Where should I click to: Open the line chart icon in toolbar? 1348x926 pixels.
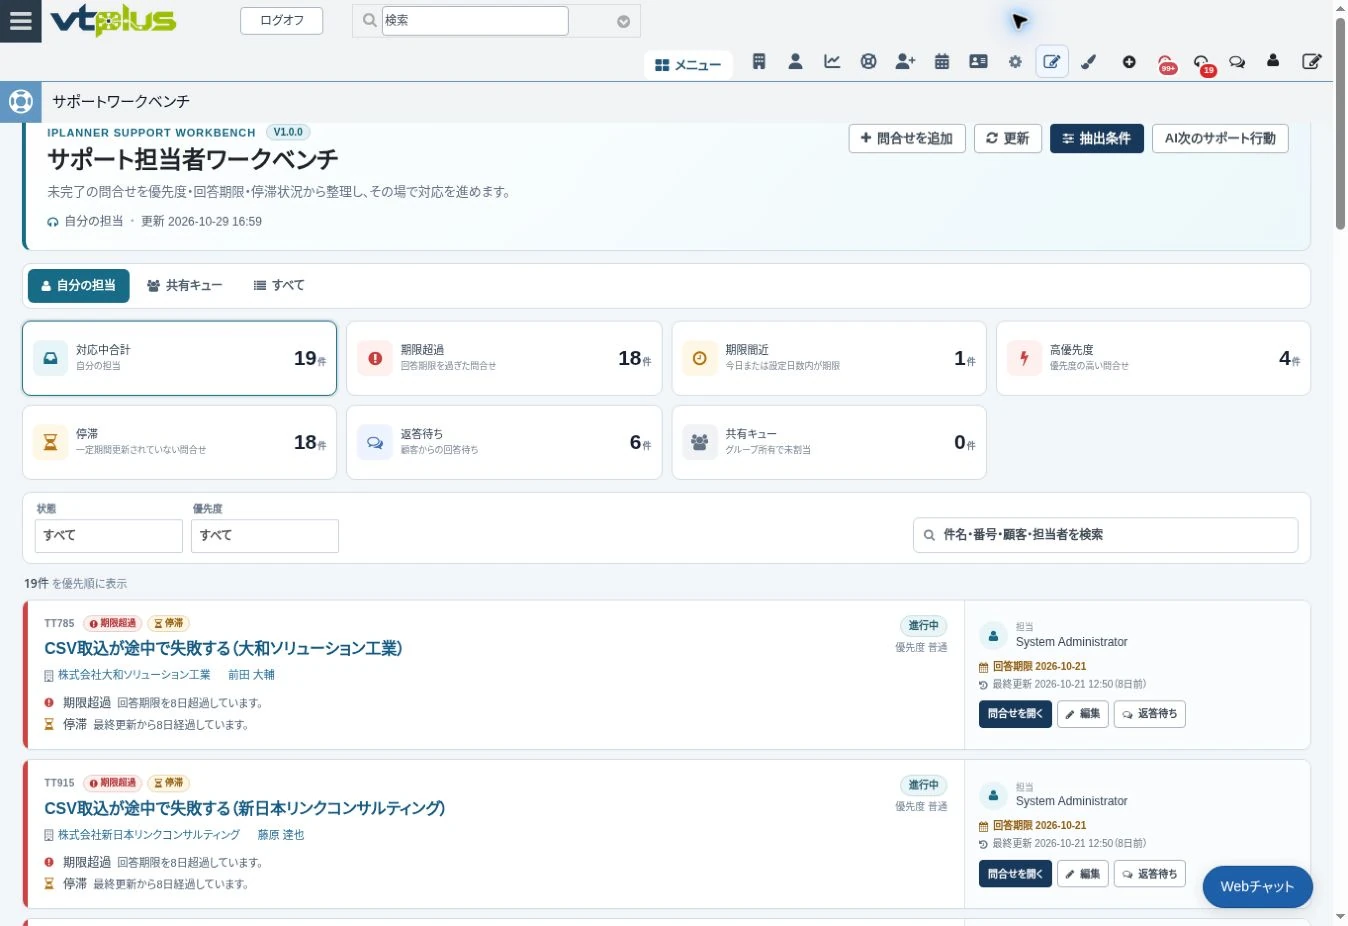click(x=832, y=62)
